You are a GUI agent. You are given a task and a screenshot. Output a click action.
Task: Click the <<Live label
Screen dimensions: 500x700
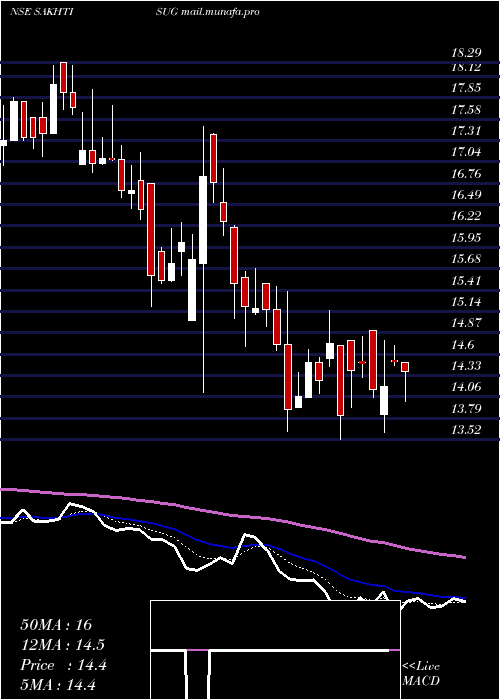421,667
